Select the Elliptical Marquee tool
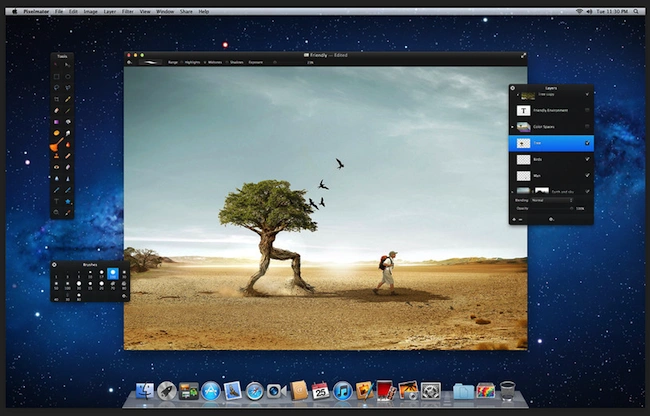This screenshot has width=650, height=416. click(68, 76)
